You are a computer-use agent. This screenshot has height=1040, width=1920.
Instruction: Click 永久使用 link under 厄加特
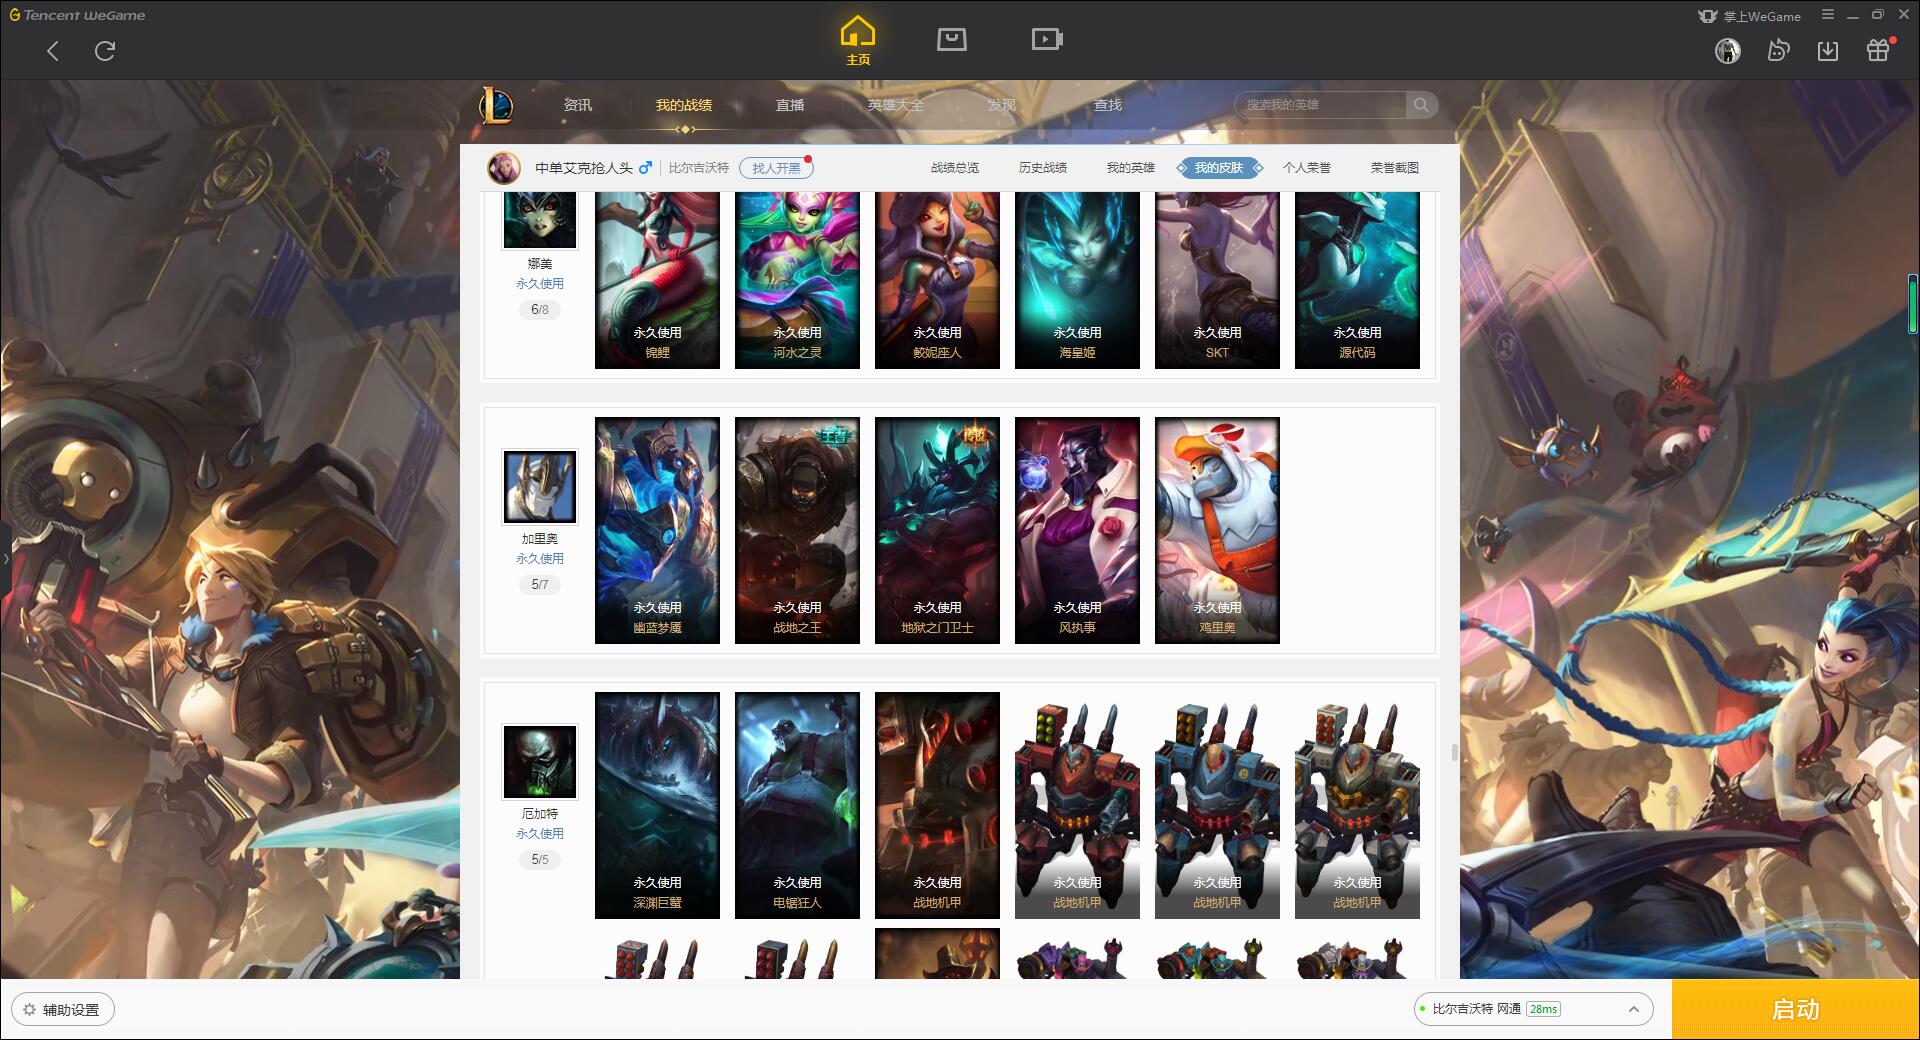pyautogui.click(x=540, y=834)
